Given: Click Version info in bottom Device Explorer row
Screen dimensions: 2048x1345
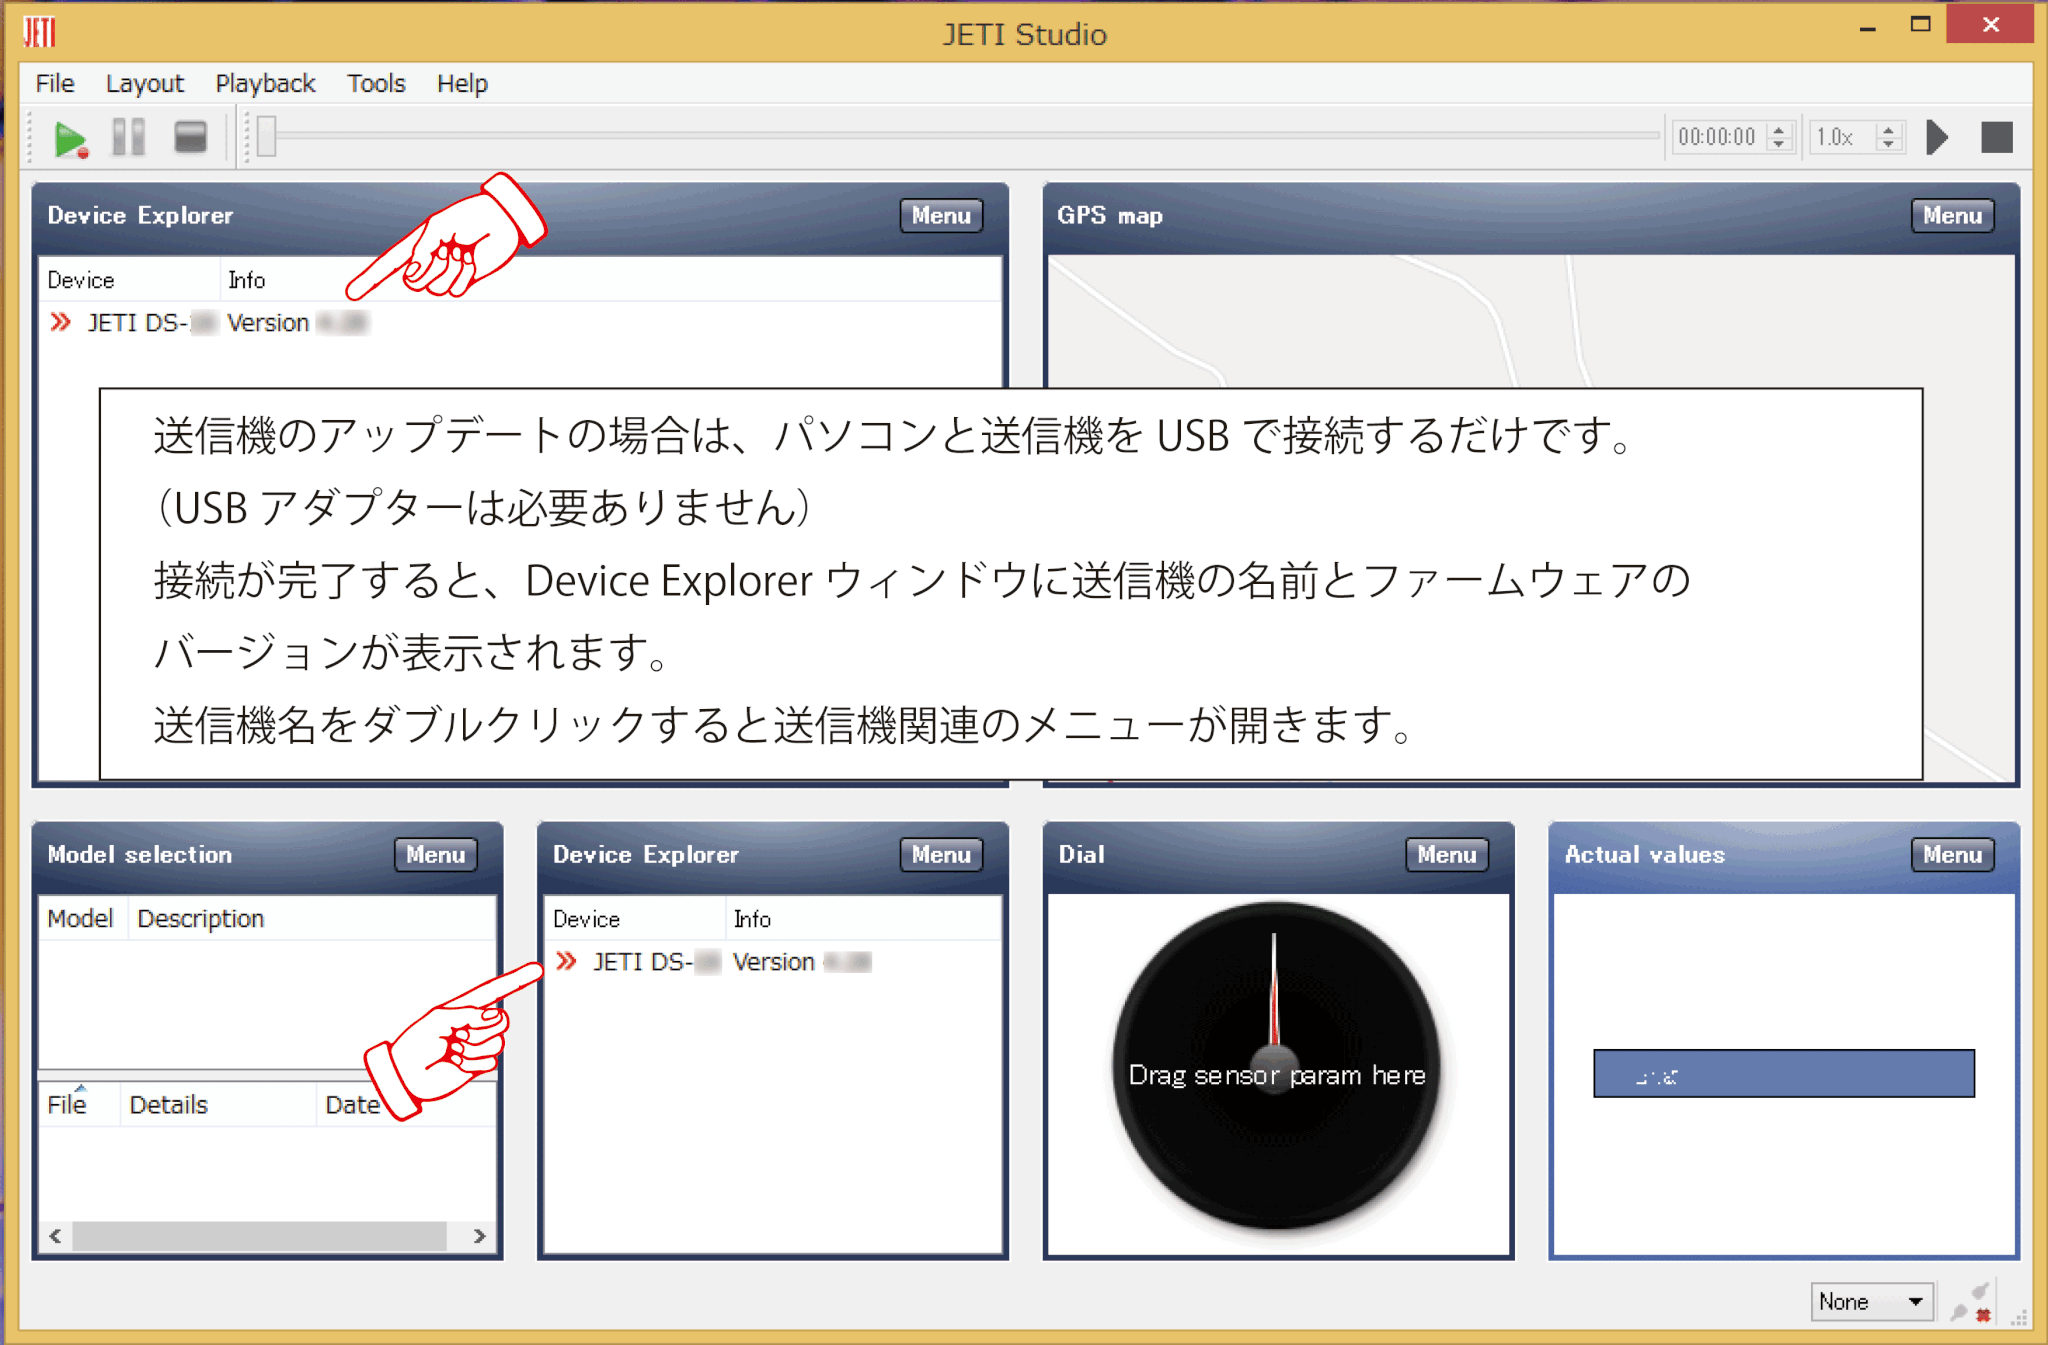Looking at the screenshot, I should [801, 962].
